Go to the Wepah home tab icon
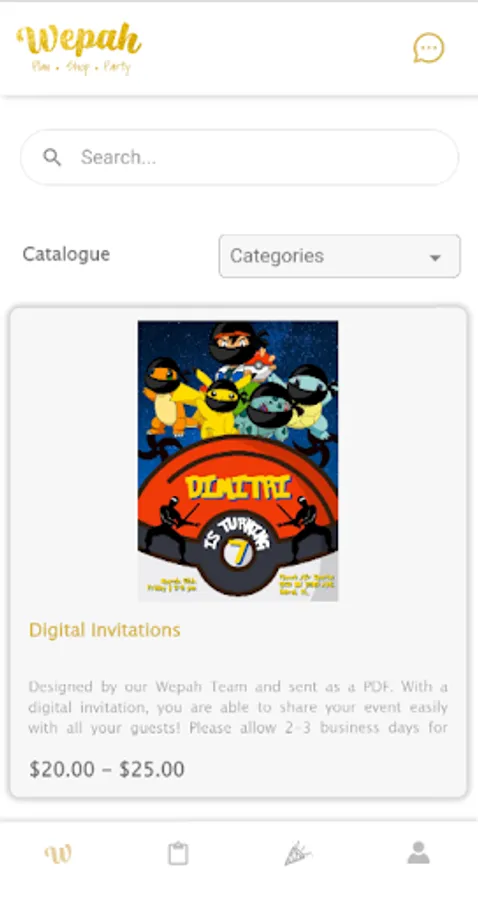This screenshot has height=900, width=478. pyautogui.click(x=59, y=854)
